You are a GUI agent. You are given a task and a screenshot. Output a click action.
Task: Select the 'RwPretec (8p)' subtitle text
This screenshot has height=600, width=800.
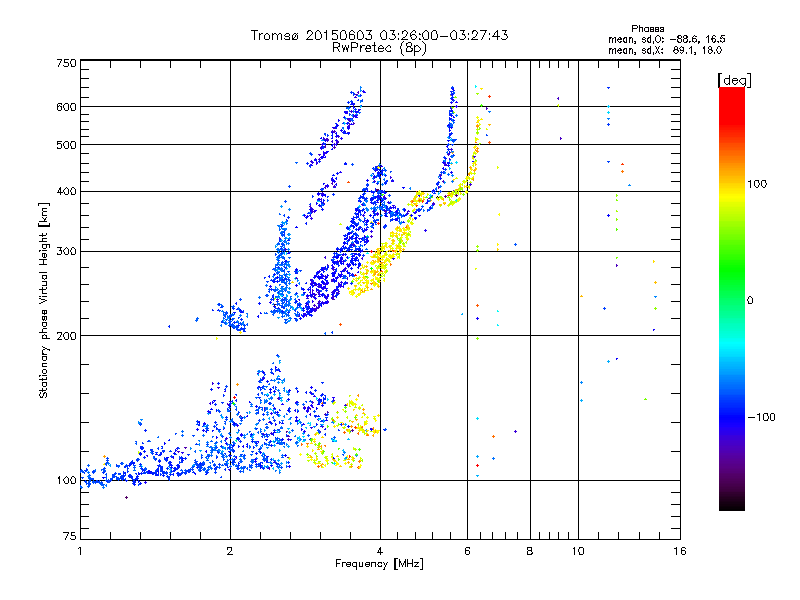[379, 48]
